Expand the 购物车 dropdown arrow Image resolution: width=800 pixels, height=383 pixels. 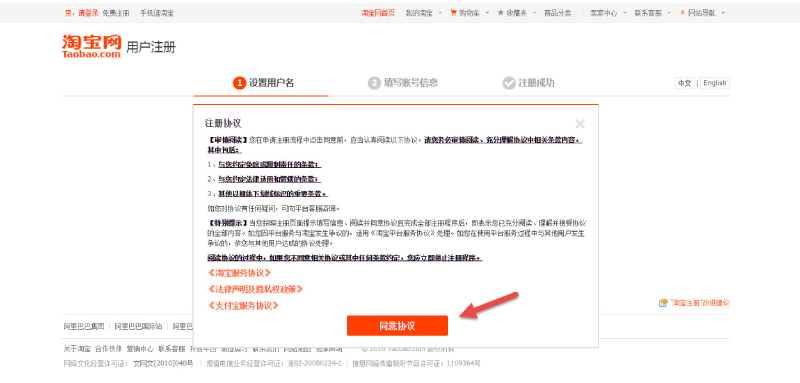pyautogui.click(x=487, y=13)
